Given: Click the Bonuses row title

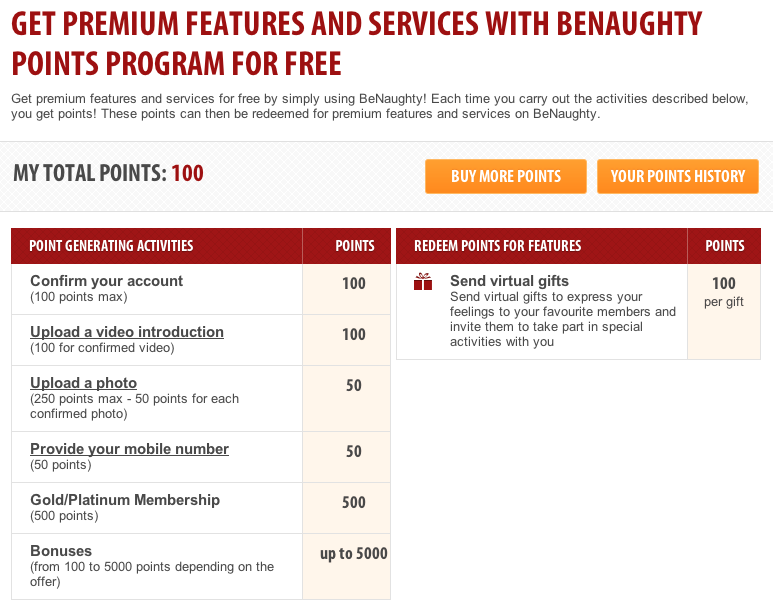Looking at the screenshot, I should (61, 551).
